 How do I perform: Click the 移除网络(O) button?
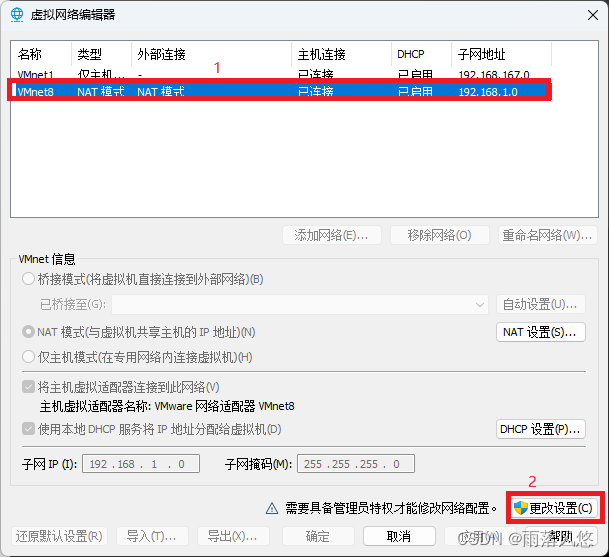pos(439,235)
